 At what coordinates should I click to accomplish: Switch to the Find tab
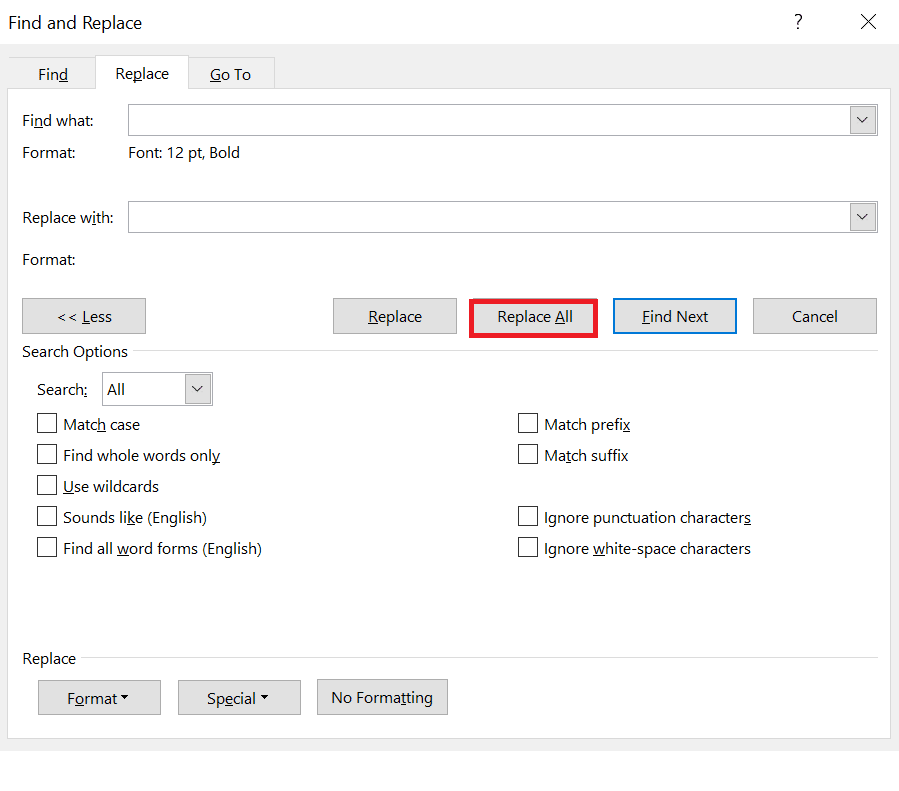click(53, 74)
